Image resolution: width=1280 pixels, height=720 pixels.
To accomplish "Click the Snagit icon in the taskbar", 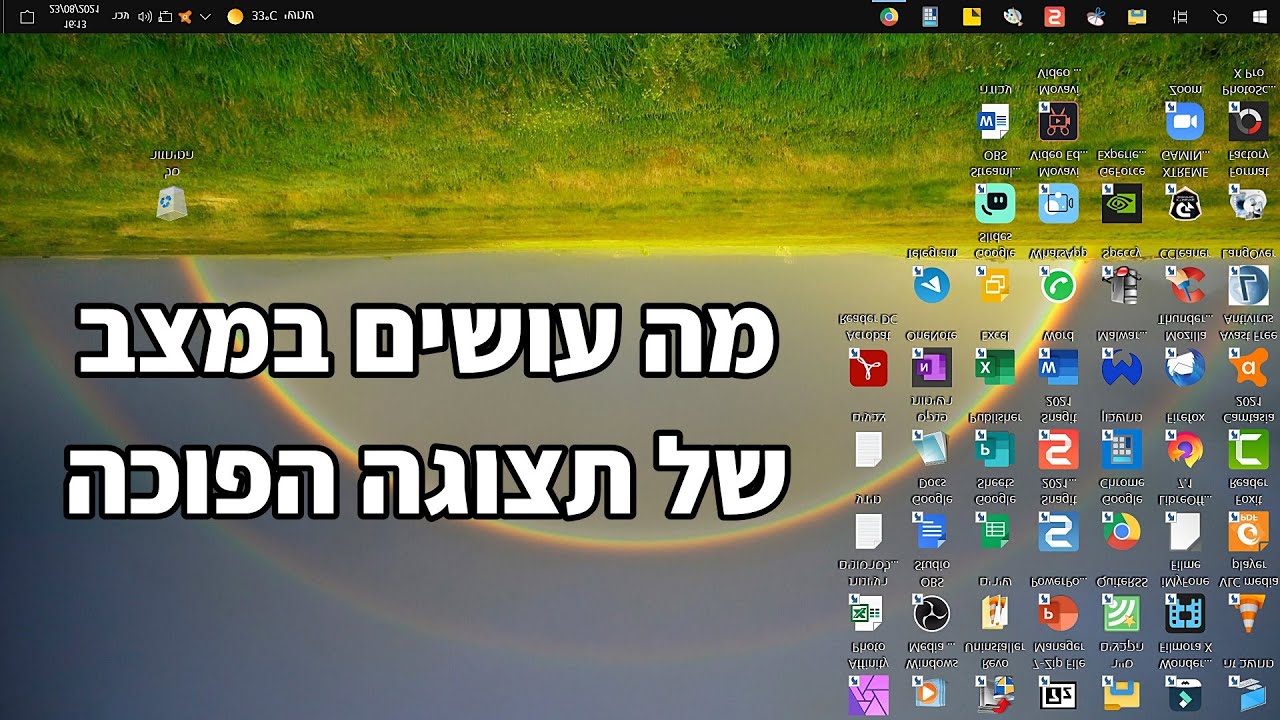I will (x=1054, y=16).
